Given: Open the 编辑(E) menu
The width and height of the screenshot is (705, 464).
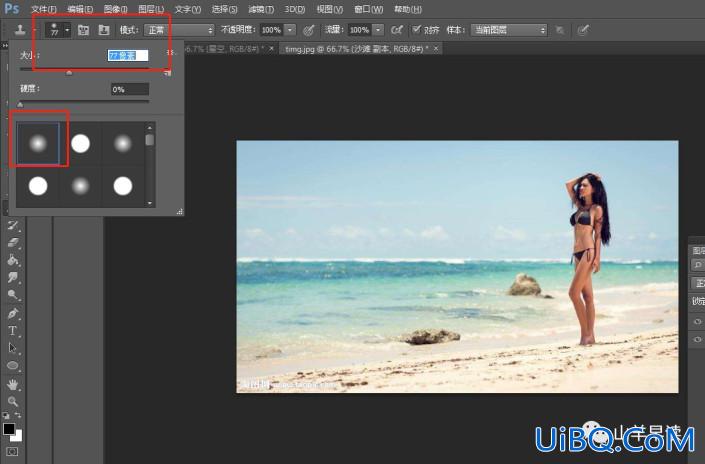Looking at the screenshot, I should 80,9.
